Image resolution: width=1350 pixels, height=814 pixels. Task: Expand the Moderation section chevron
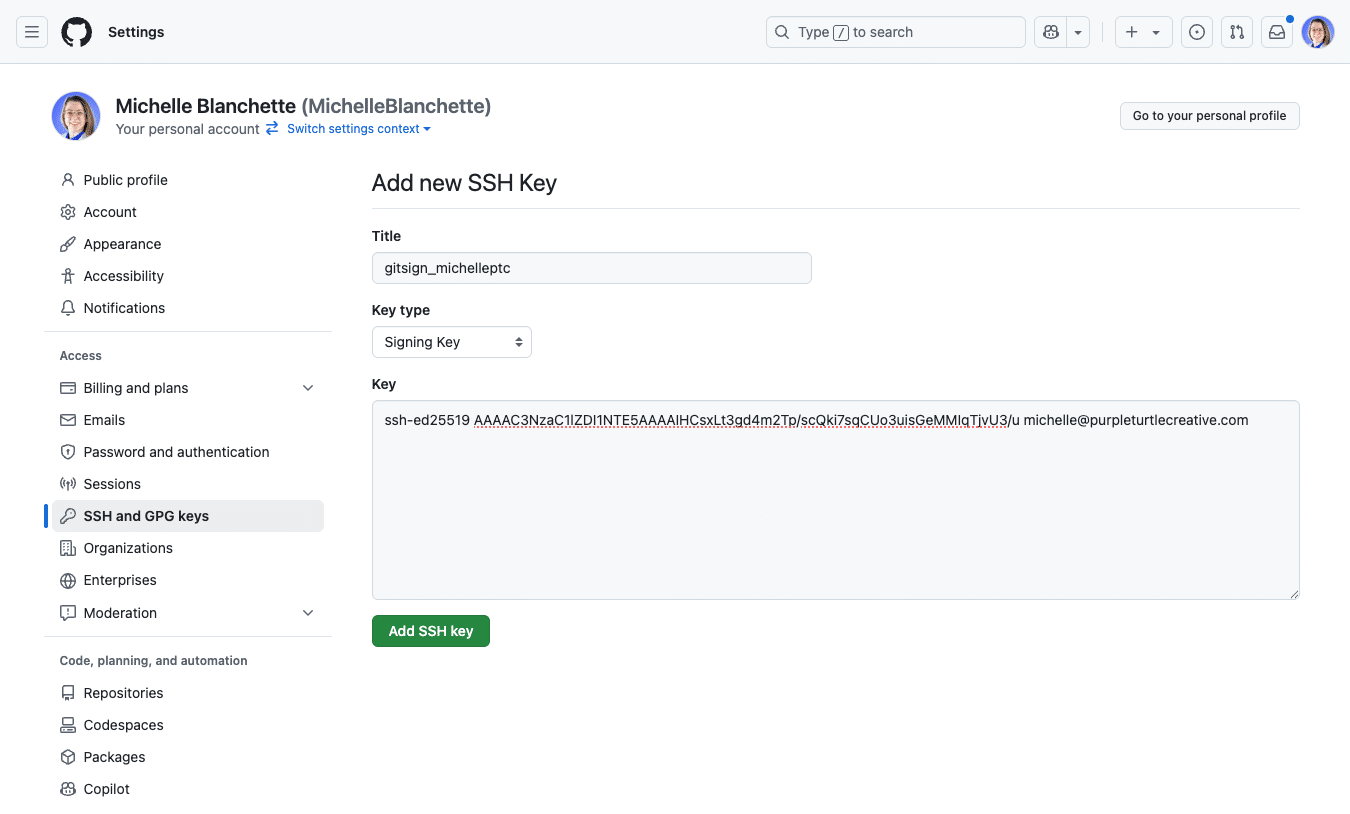(308, 613)
